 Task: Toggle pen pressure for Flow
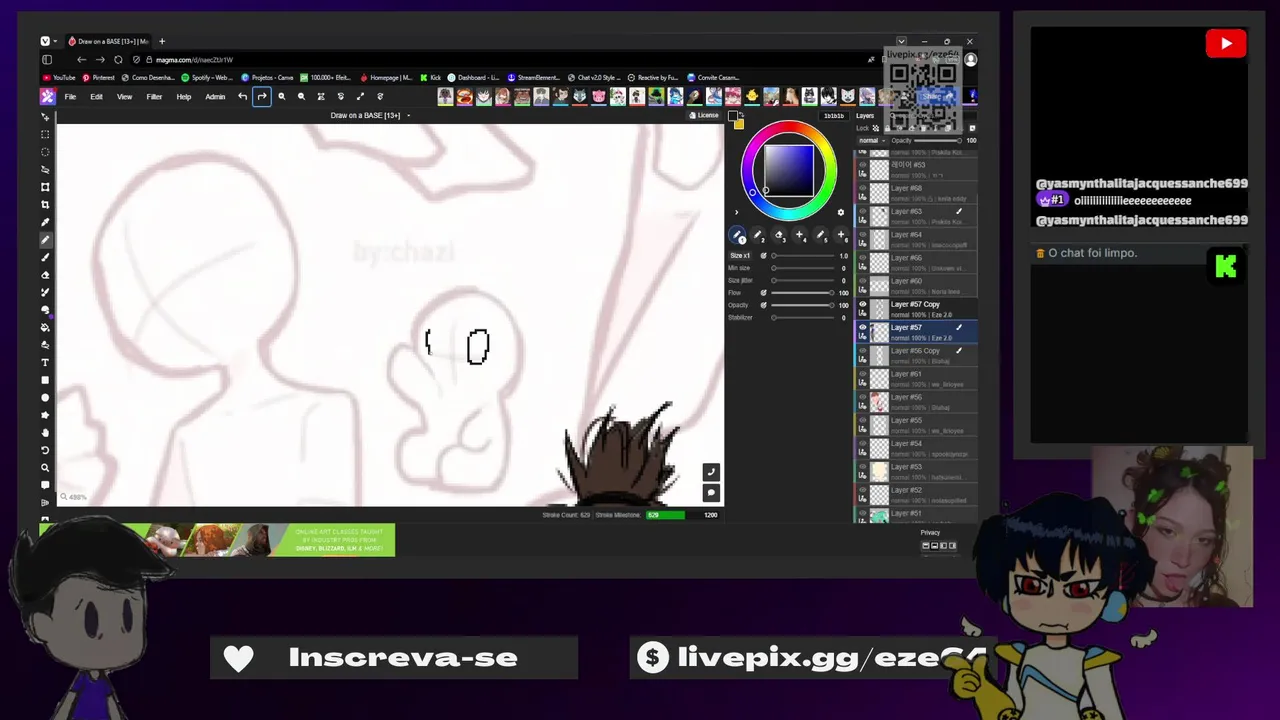[x=763, y=293]
